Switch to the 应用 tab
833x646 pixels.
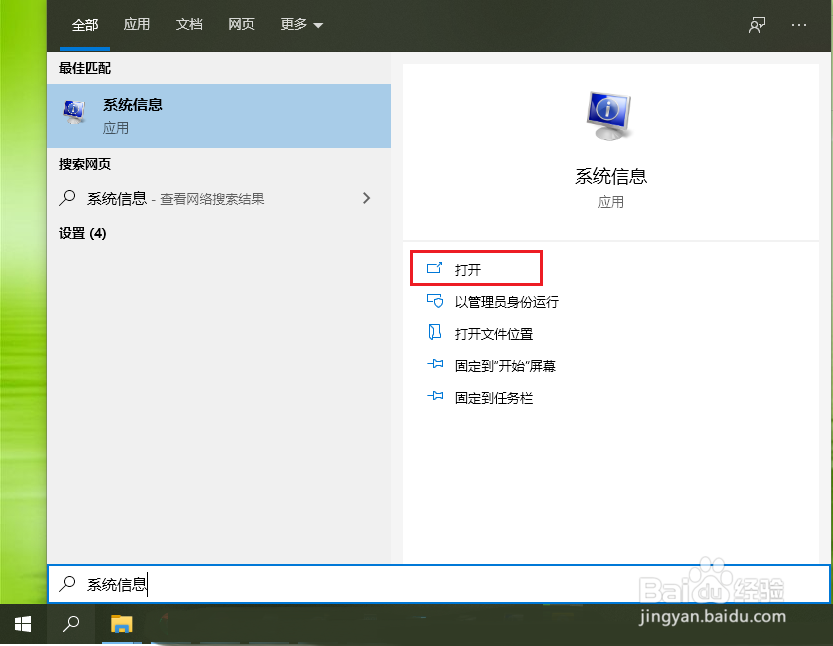pos(137,24)
